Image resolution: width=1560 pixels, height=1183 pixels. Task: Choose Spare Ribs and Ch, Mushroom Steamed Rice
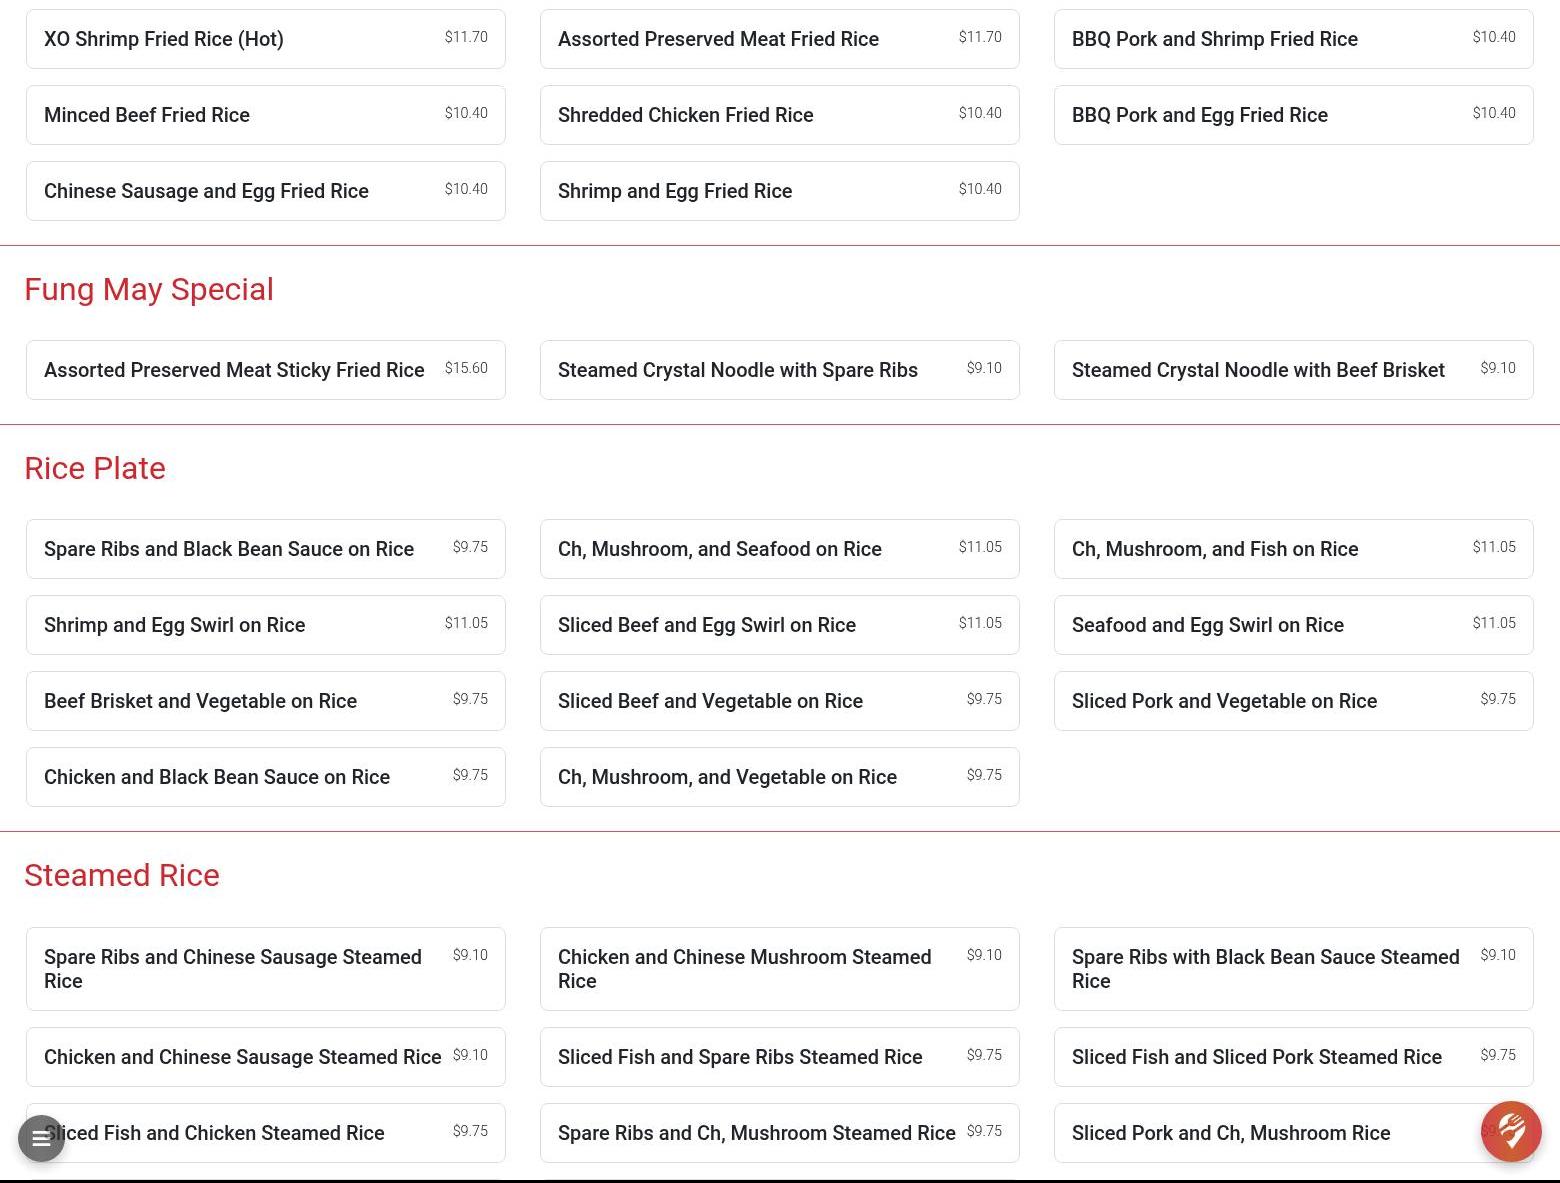pyautogui.click(x=779, y=1133)
